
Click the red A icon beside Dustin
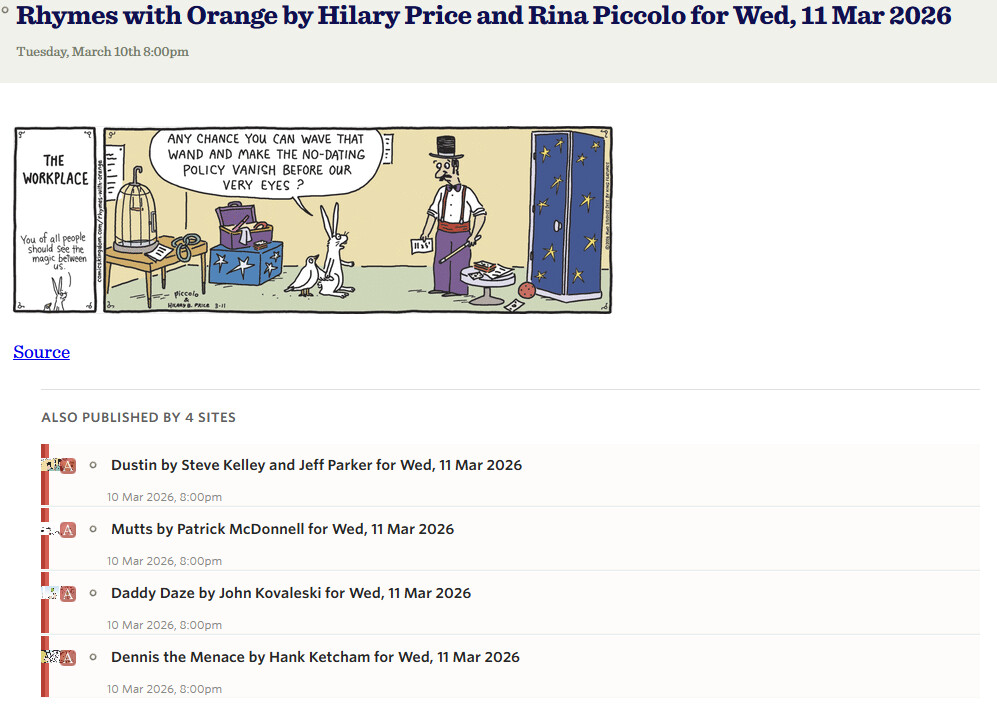click(68, 466)
